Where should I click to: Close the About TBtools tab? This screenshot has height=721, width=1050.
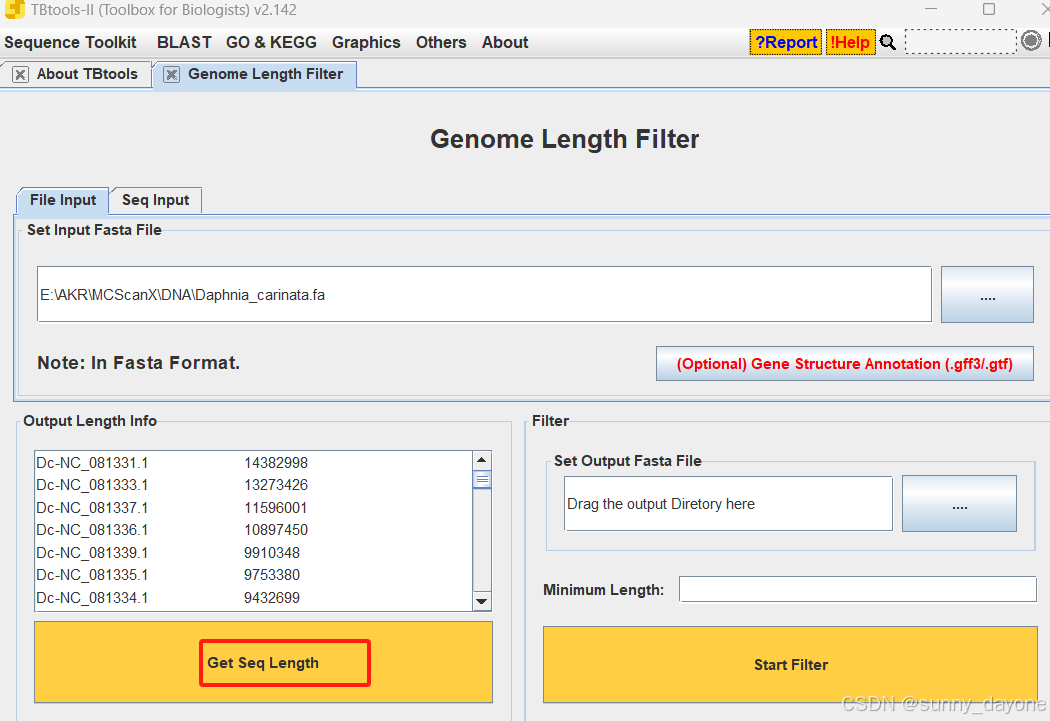click(21, 74)
